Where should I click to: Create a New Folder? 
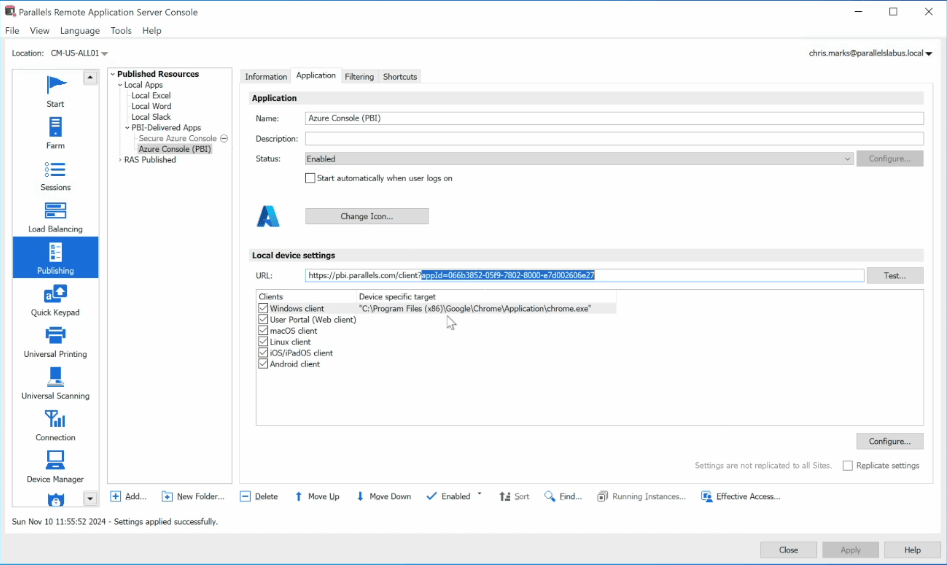pos(193,496)
